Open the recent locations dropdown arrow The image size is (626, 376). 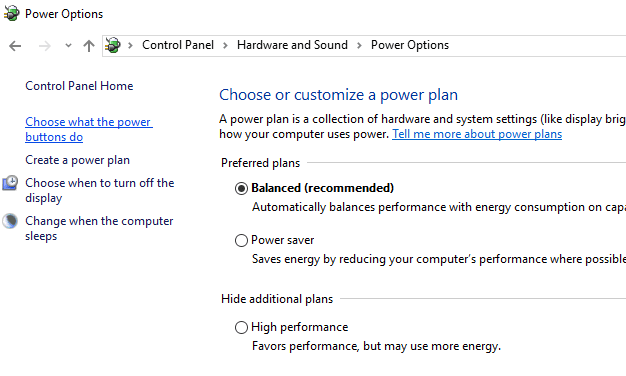point(68,46)
